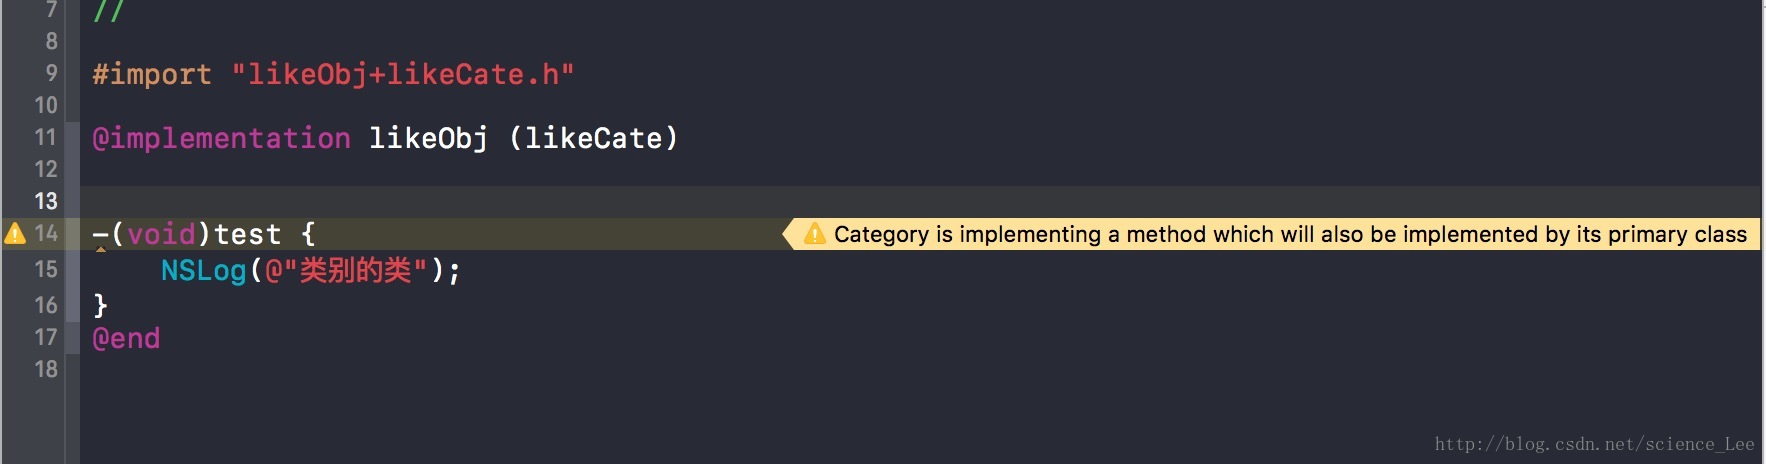Click the yellow warning icon in the line 14 gutter
This screenshot has width=1766, height=464.
pyautogui.click(x=15, y=234)
